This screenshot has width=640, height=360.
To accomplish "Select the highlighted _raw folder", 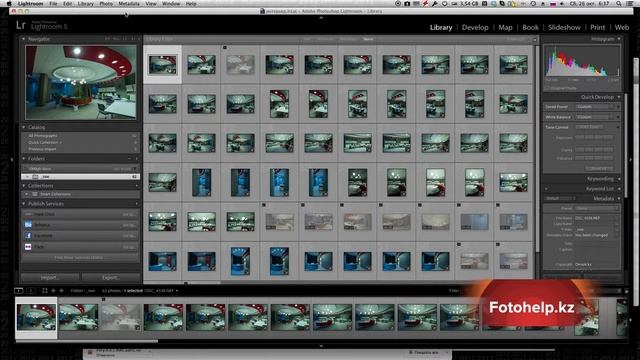I will pos(80,177).
